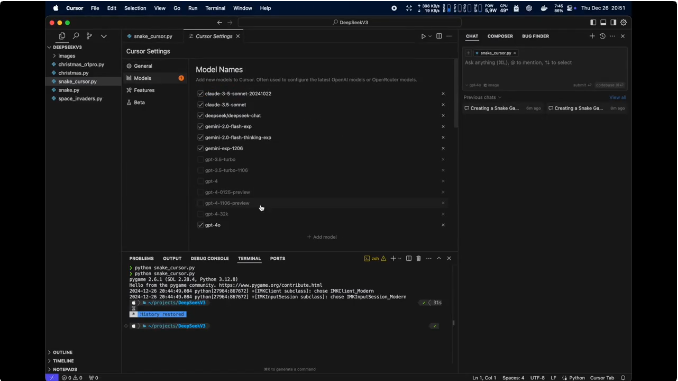
Task: Open the chat pane more options ellipsis
Action: point(612,36)
